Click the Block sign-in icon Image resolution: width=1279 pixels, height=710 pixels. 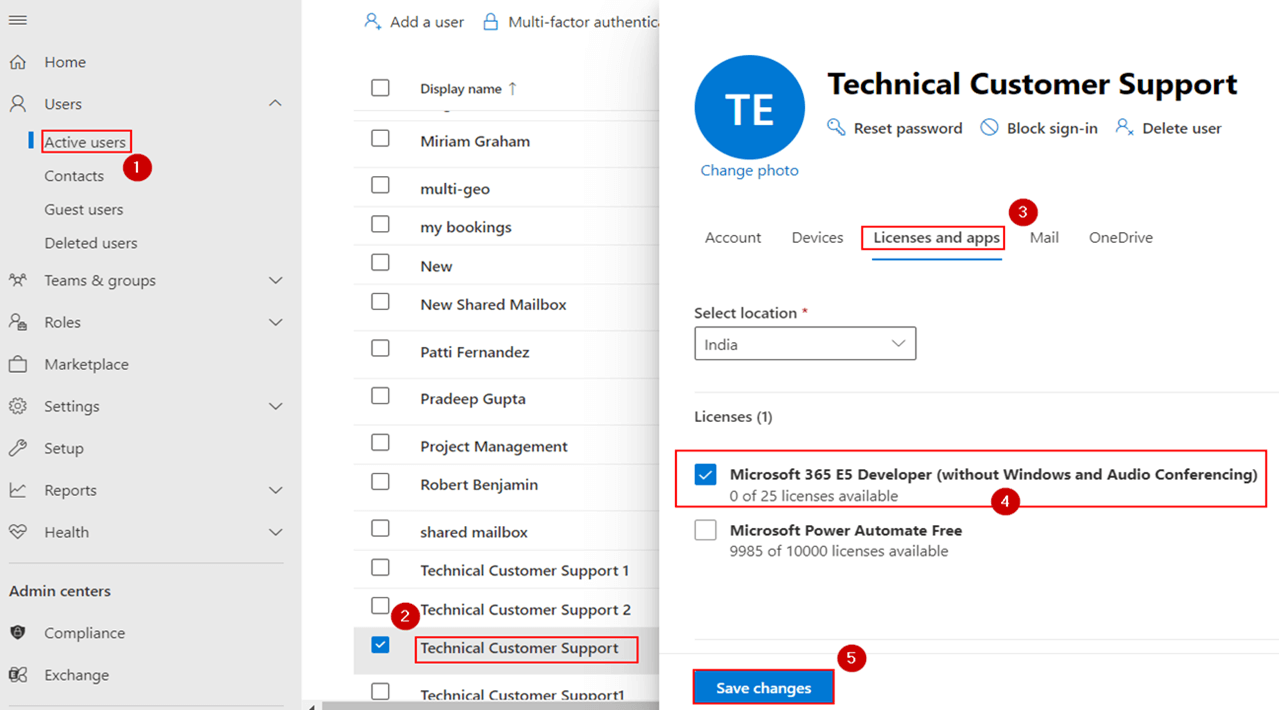[x=989, y=128]
